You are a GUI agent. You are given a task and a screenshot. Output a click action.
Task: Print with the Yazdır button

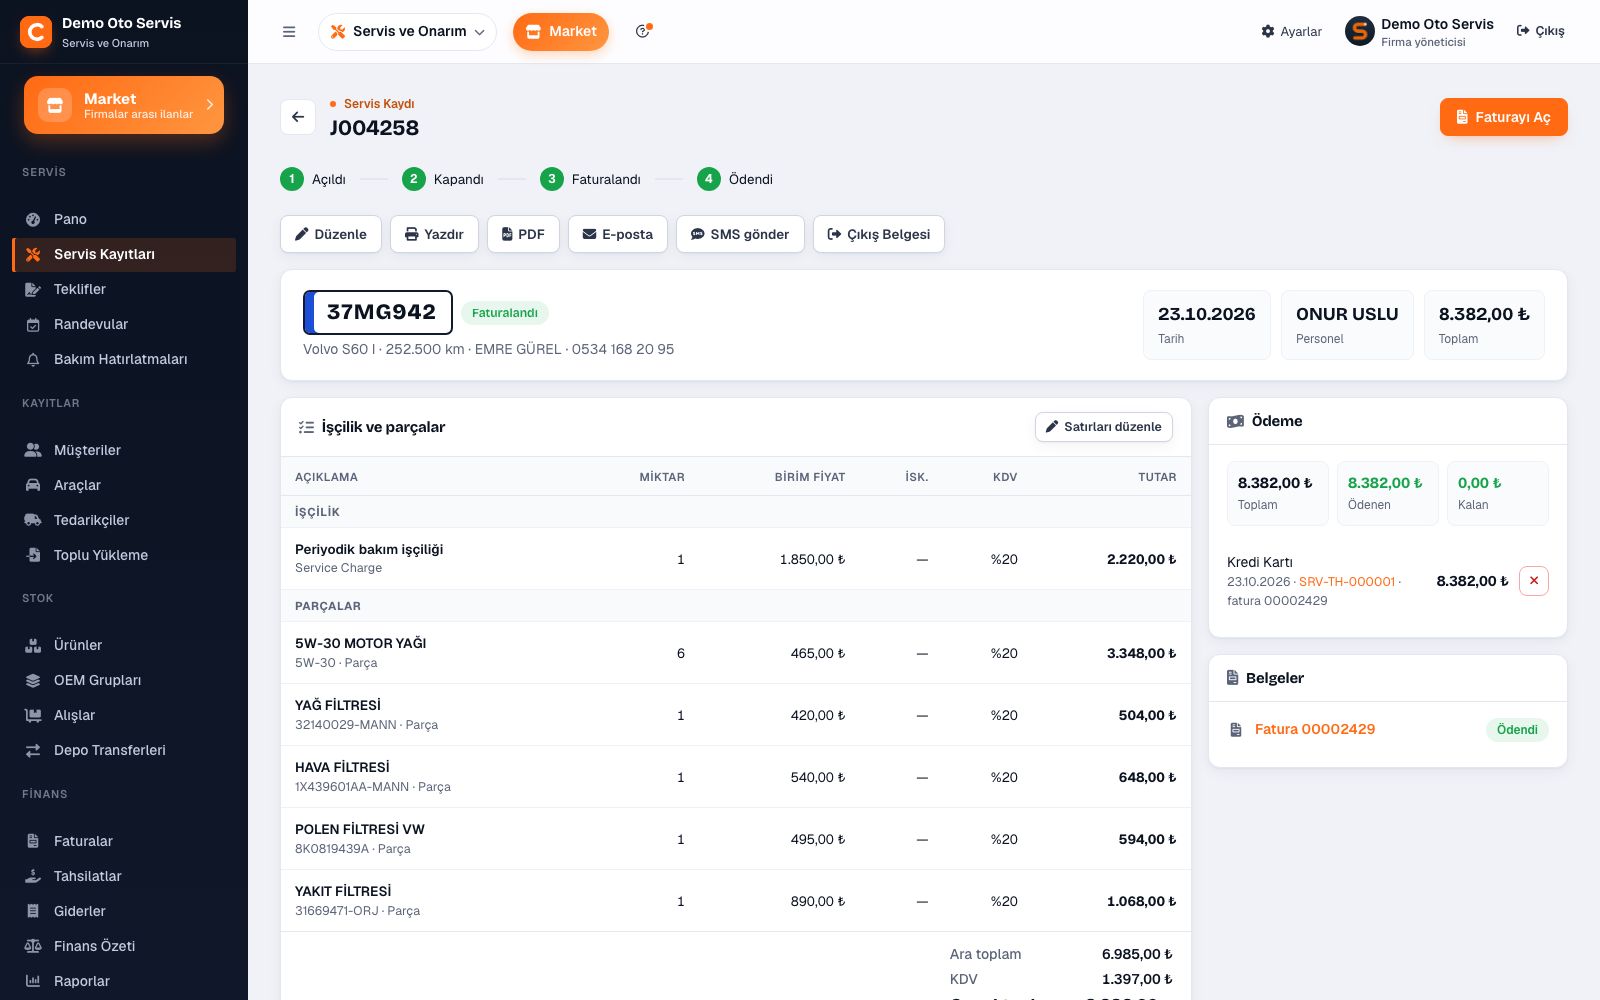point(434,234)
